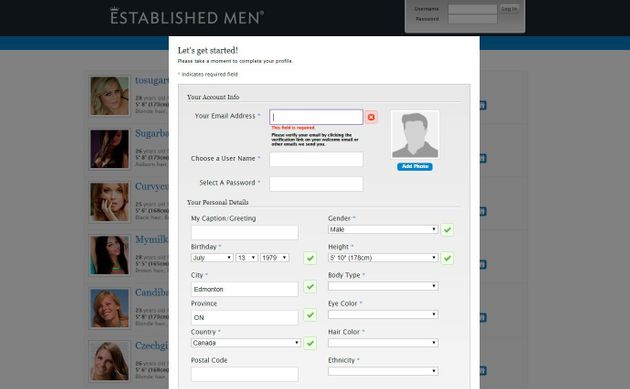Open the Country dropdown showing Canada

tap(246, 343)
